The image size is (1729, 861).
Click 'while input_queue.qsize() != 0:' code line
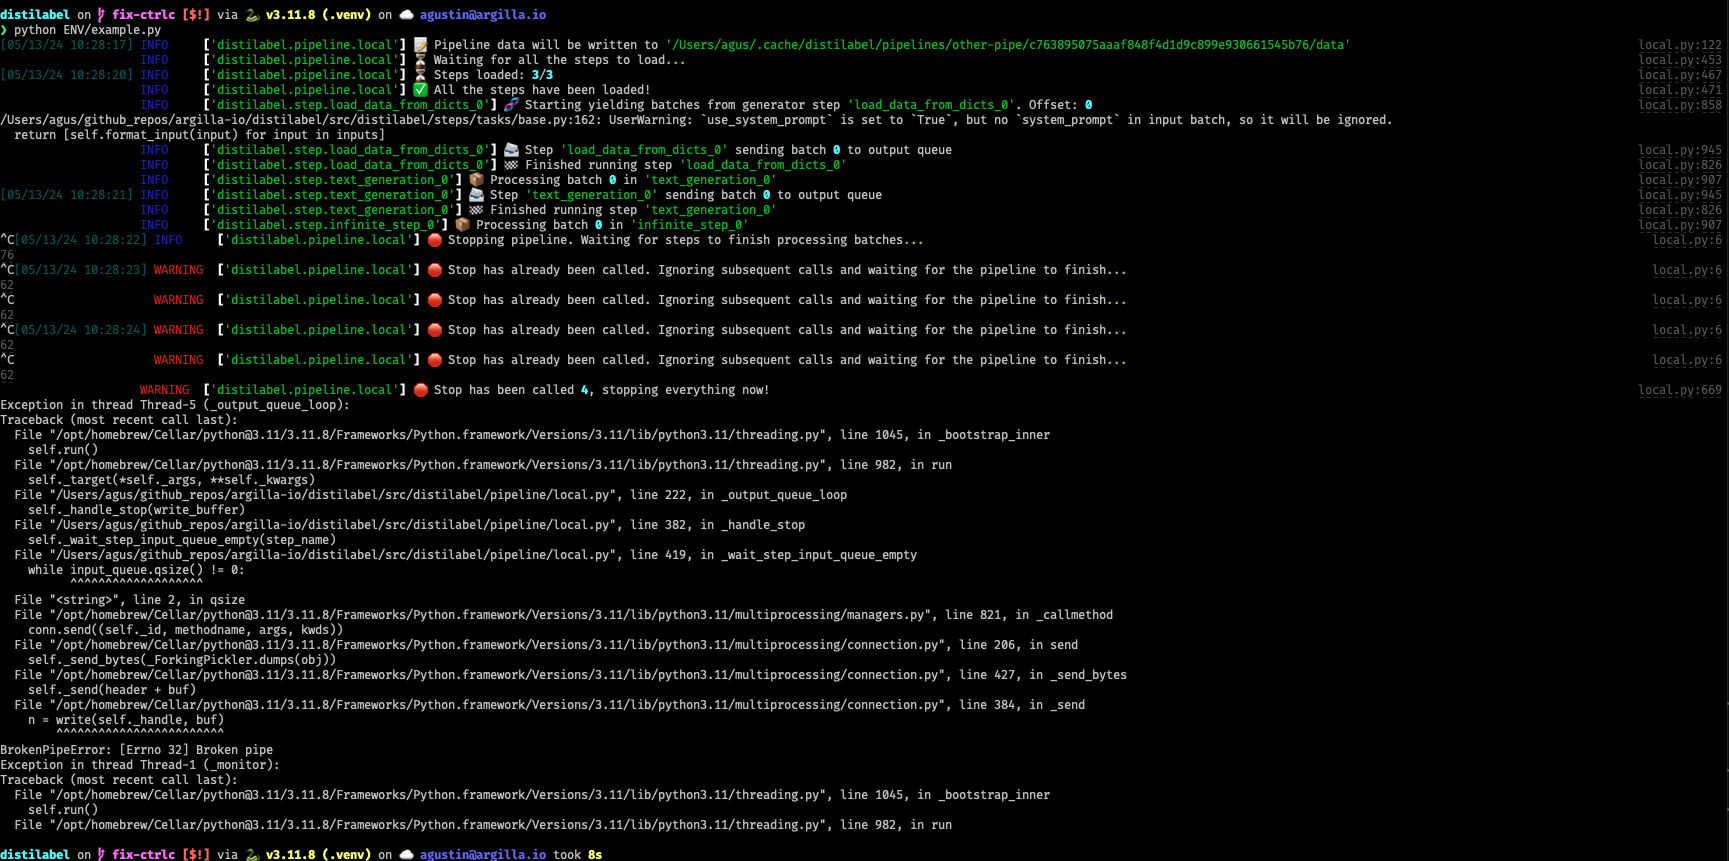[x=136, y=570]
